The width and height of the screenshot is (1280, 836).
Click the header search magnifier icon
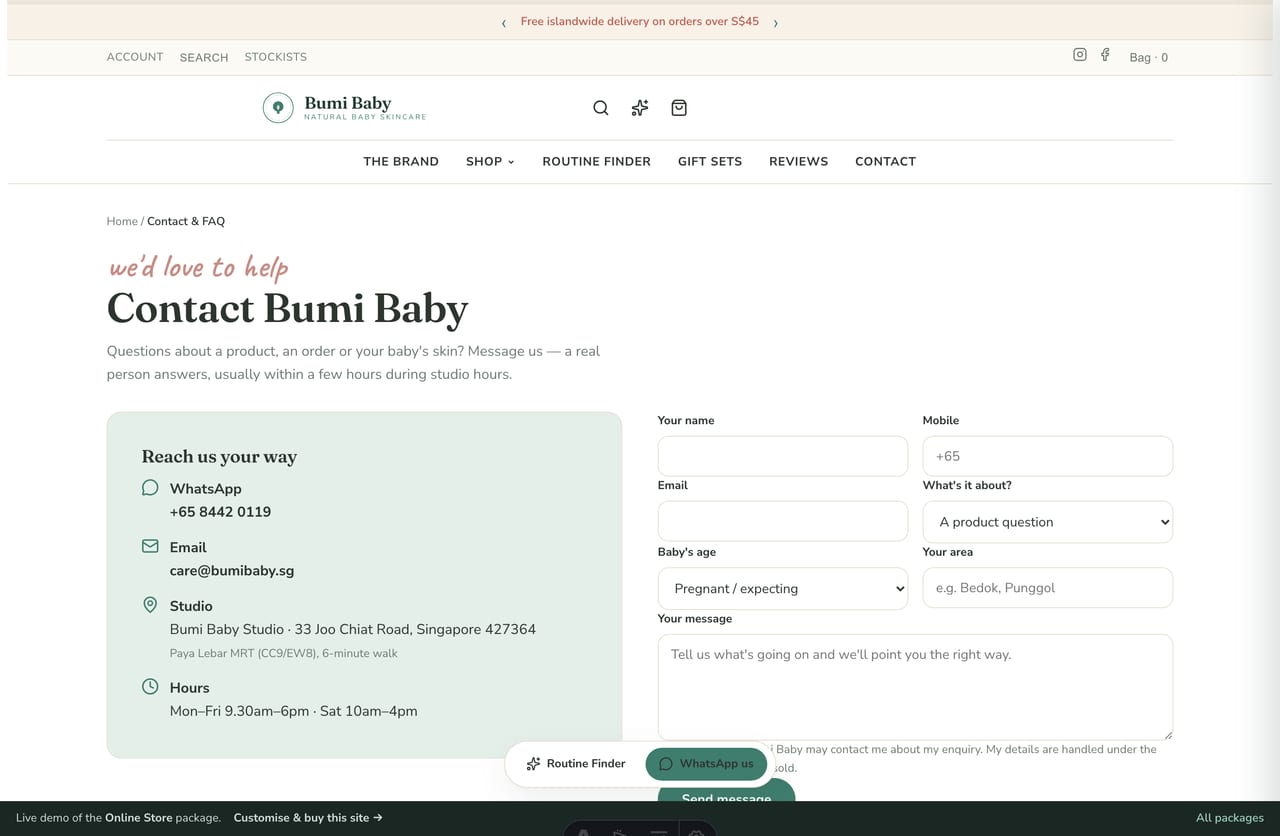601,108
